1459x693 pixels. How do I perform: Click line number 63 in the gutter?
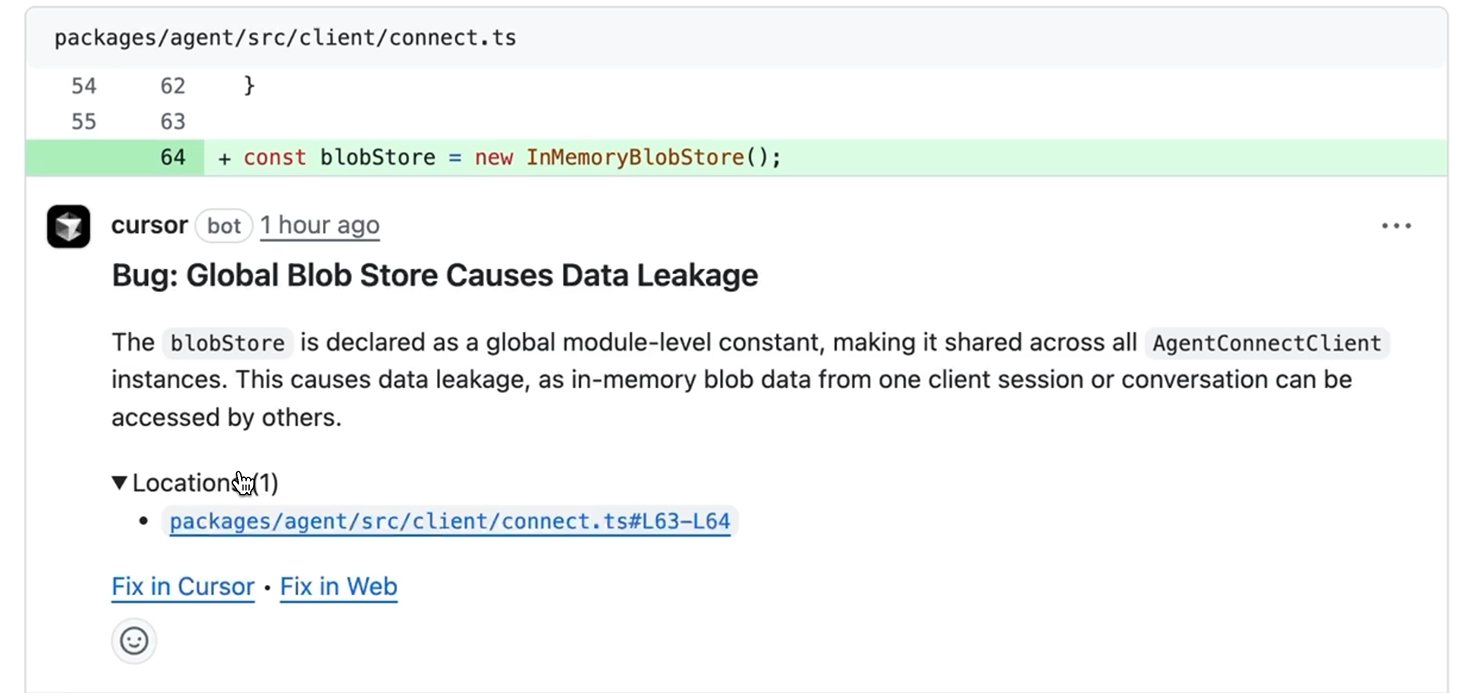click(x=172, y=121)
